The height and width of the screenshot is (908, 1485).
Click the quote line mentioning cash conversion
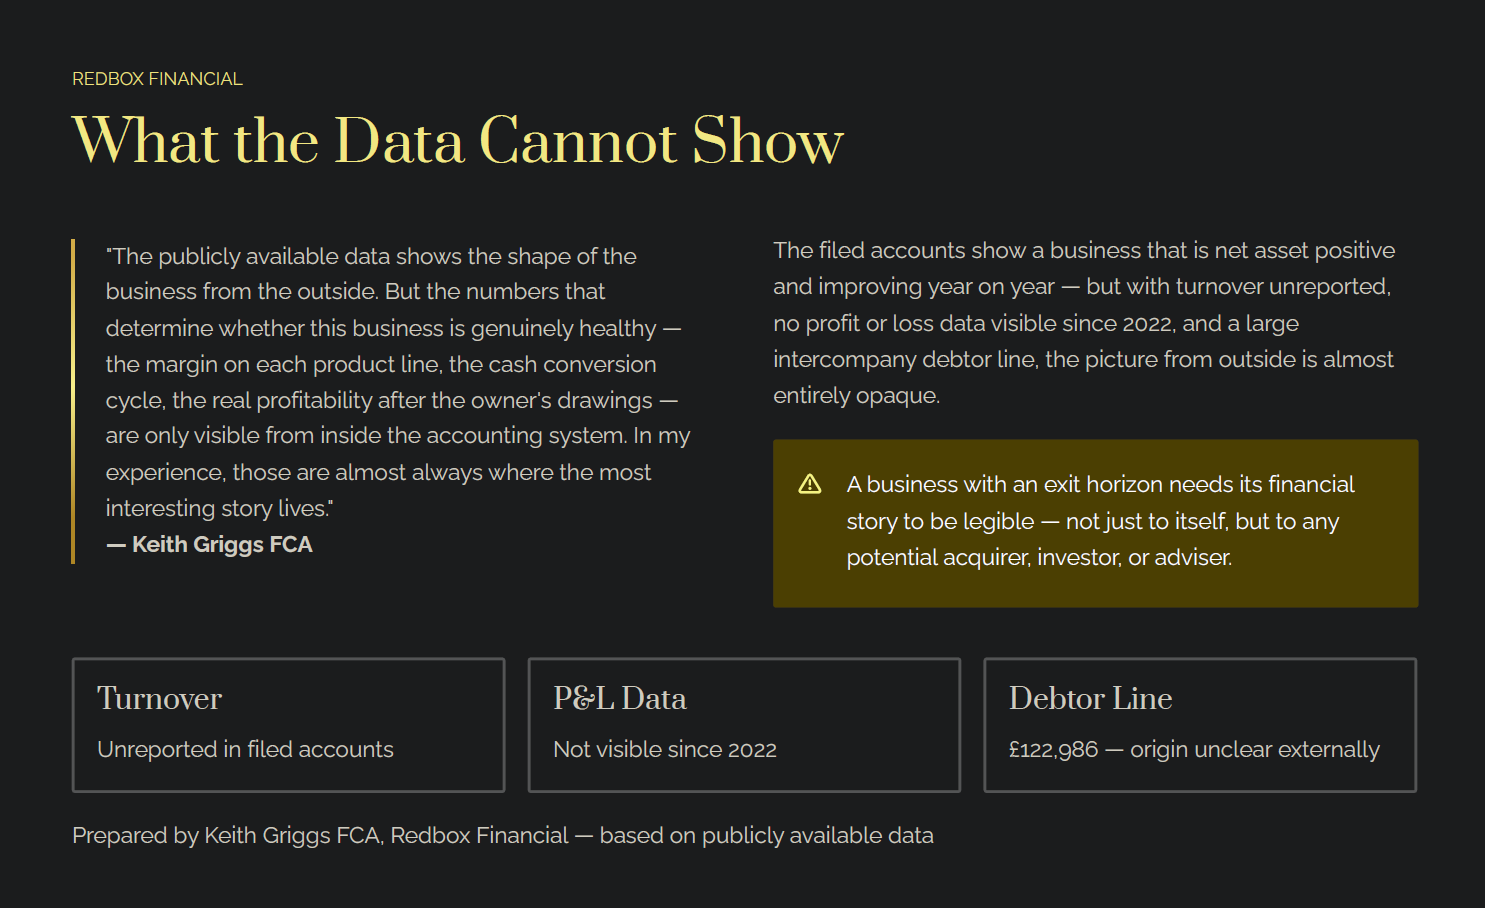click(x=381, y=365)
